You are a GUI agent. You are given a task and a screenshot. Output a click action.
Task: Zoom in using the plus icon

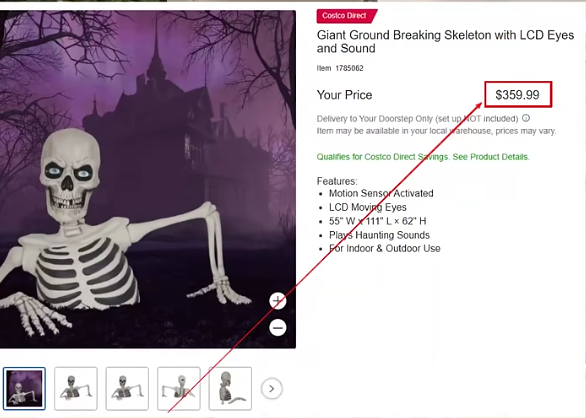[278, 301]
